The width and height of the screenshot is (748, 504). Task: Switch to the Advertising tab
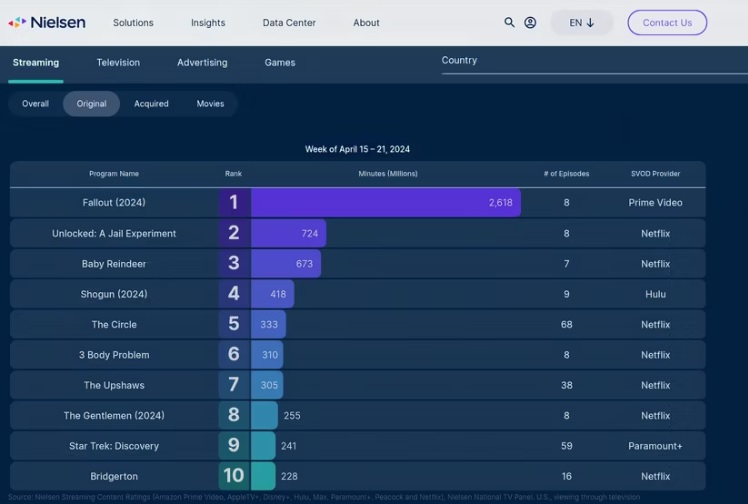click(202, 62)
